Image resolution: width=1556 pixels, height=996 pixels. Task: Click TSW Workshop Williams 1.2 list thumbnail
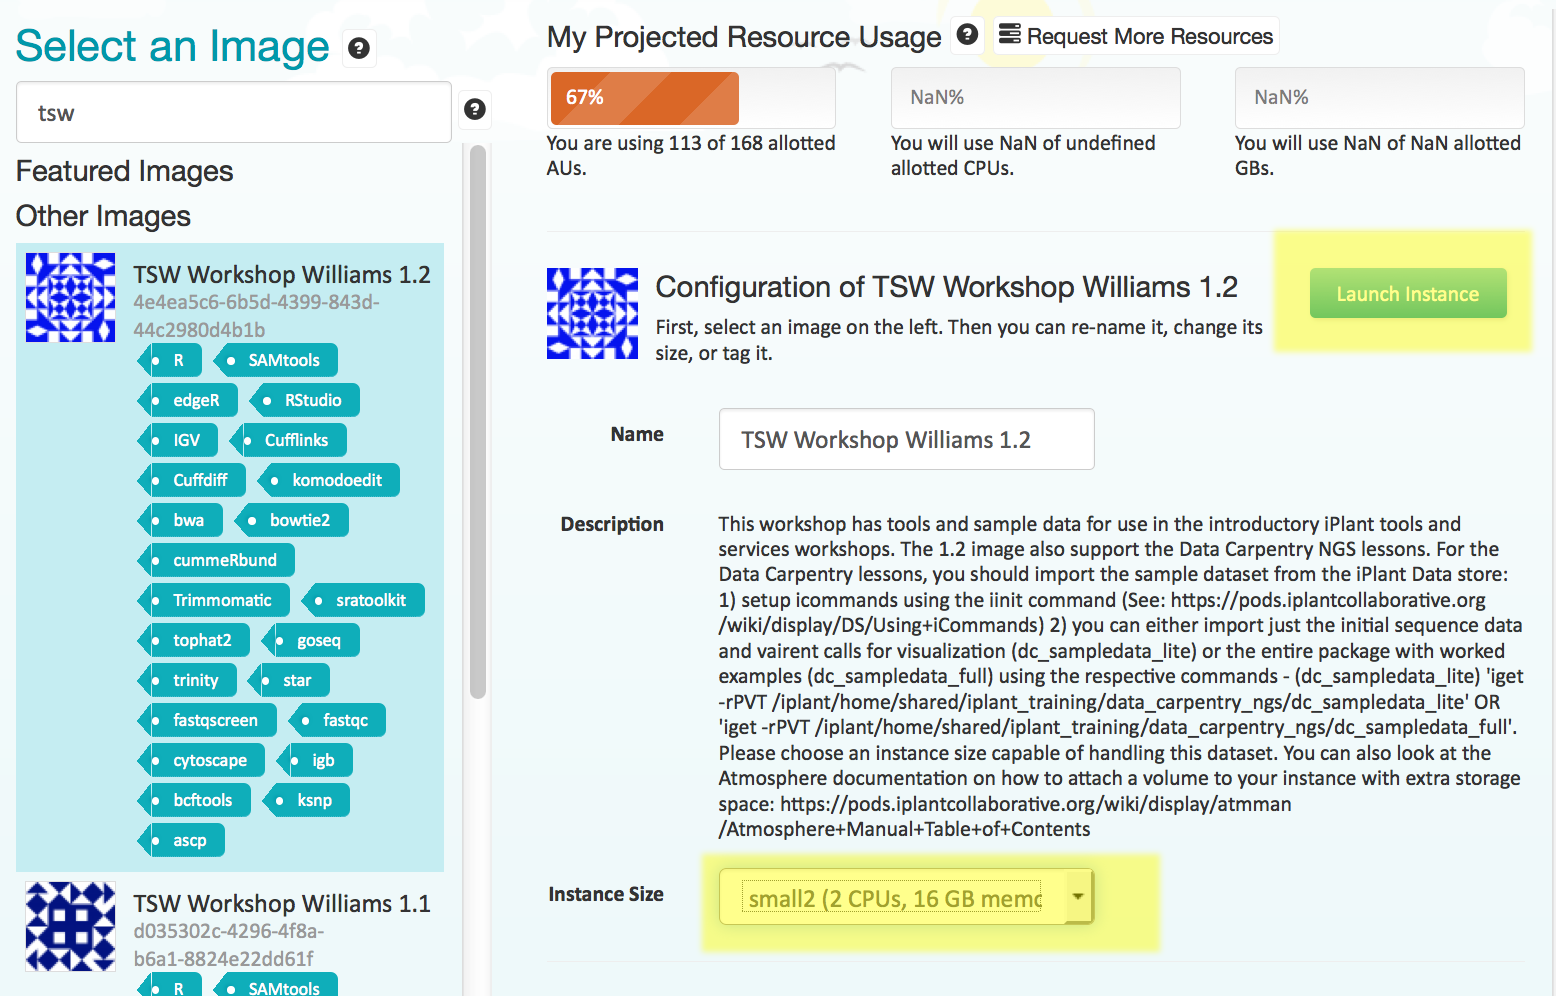[x=70, y=297]
